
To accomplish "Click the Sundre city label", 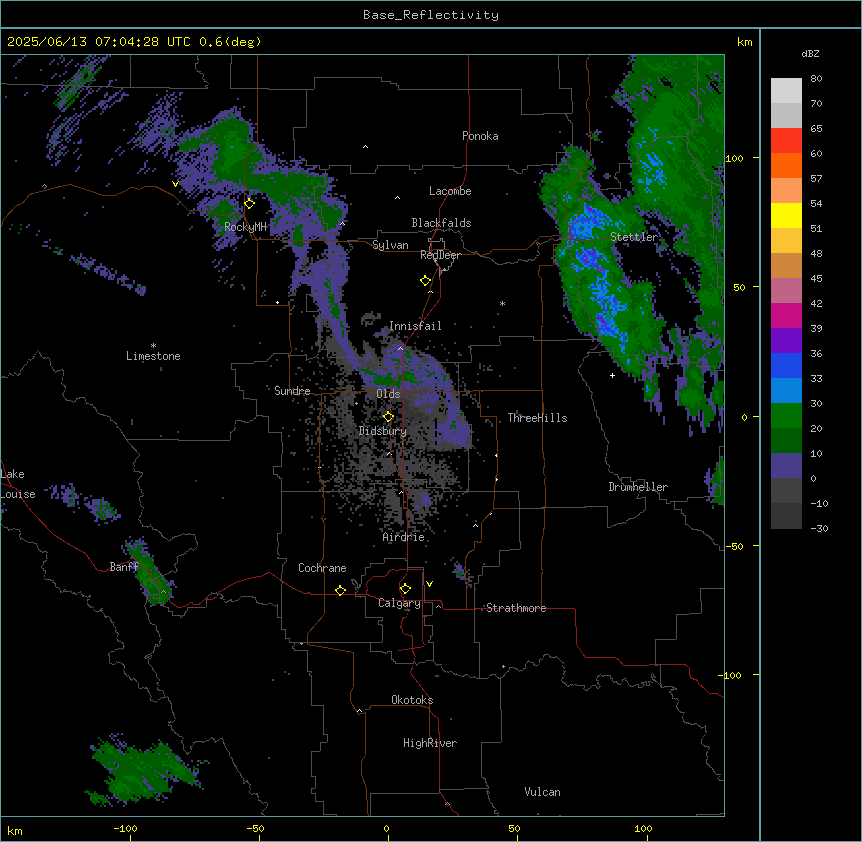I will [x=292, y=391].
